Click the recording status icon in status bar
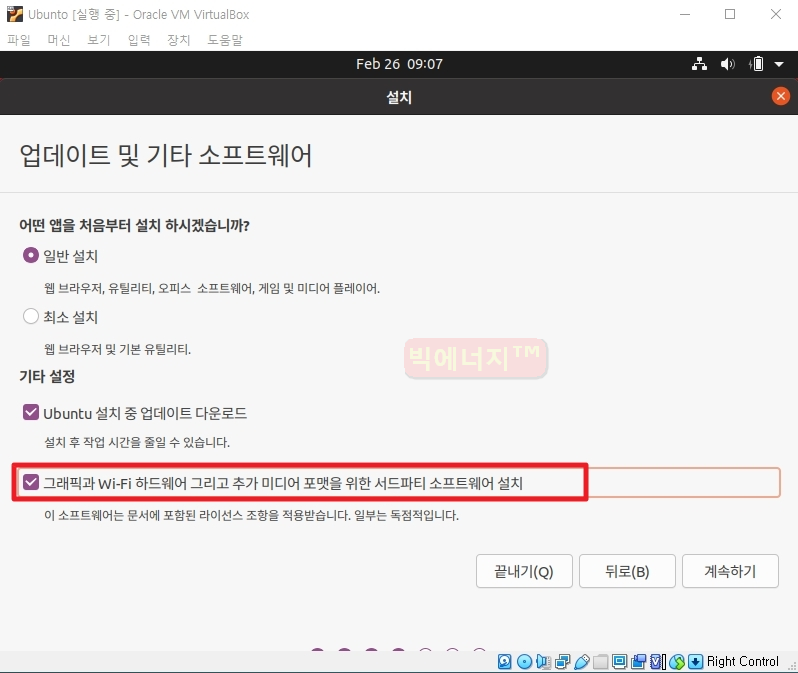This screenshot has height=673, width=798. (x=639, y=661)
